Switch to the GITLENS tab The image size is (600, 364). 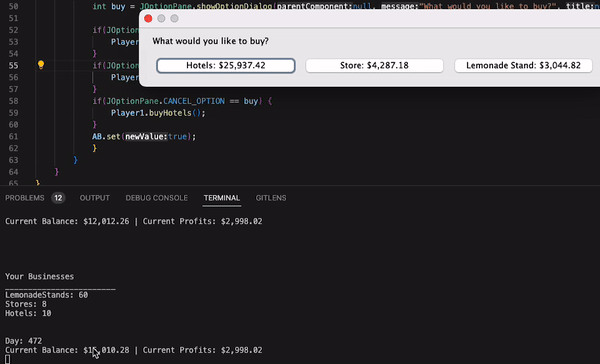[271, 198]
